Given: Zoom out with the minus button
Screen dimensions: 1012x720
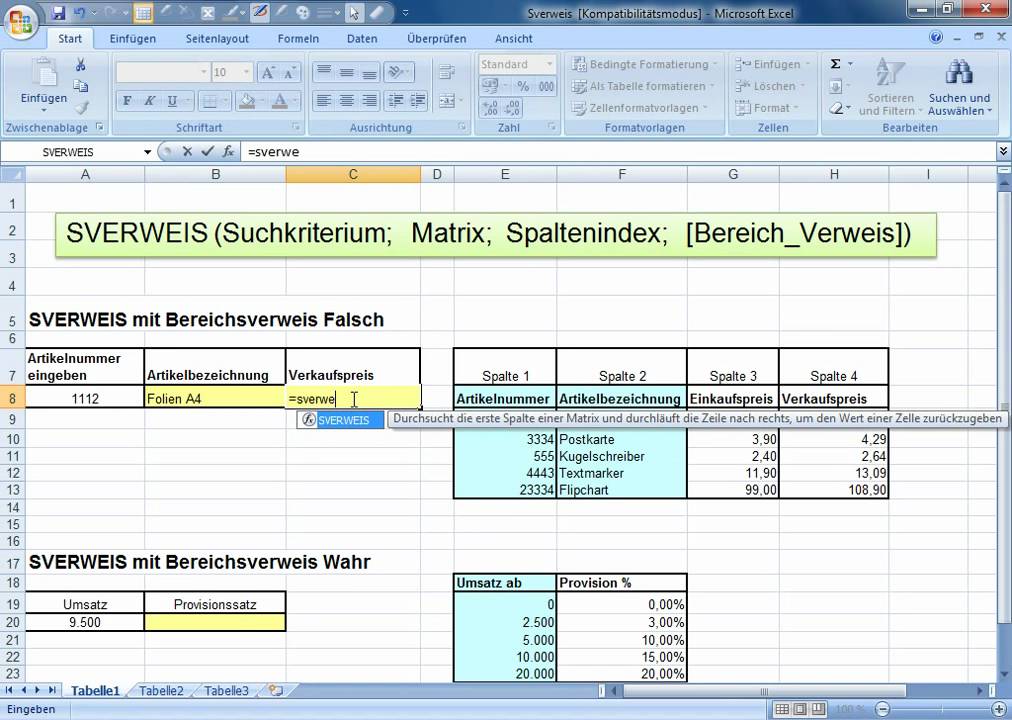Looking at the screenshot, I should (x=882, y=709).
